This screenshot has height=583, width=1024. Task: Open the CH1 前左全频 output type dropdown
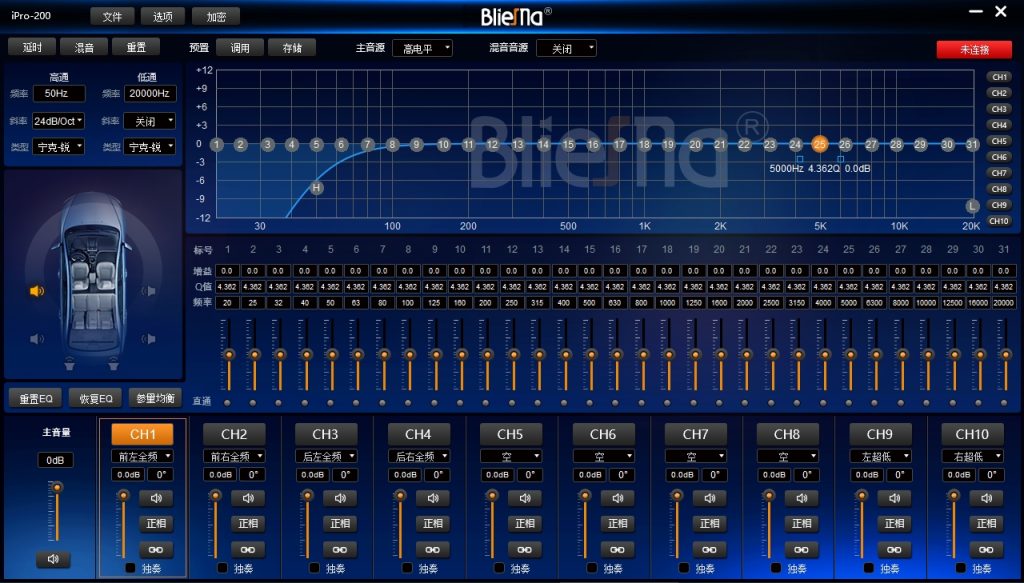(142, 456)
